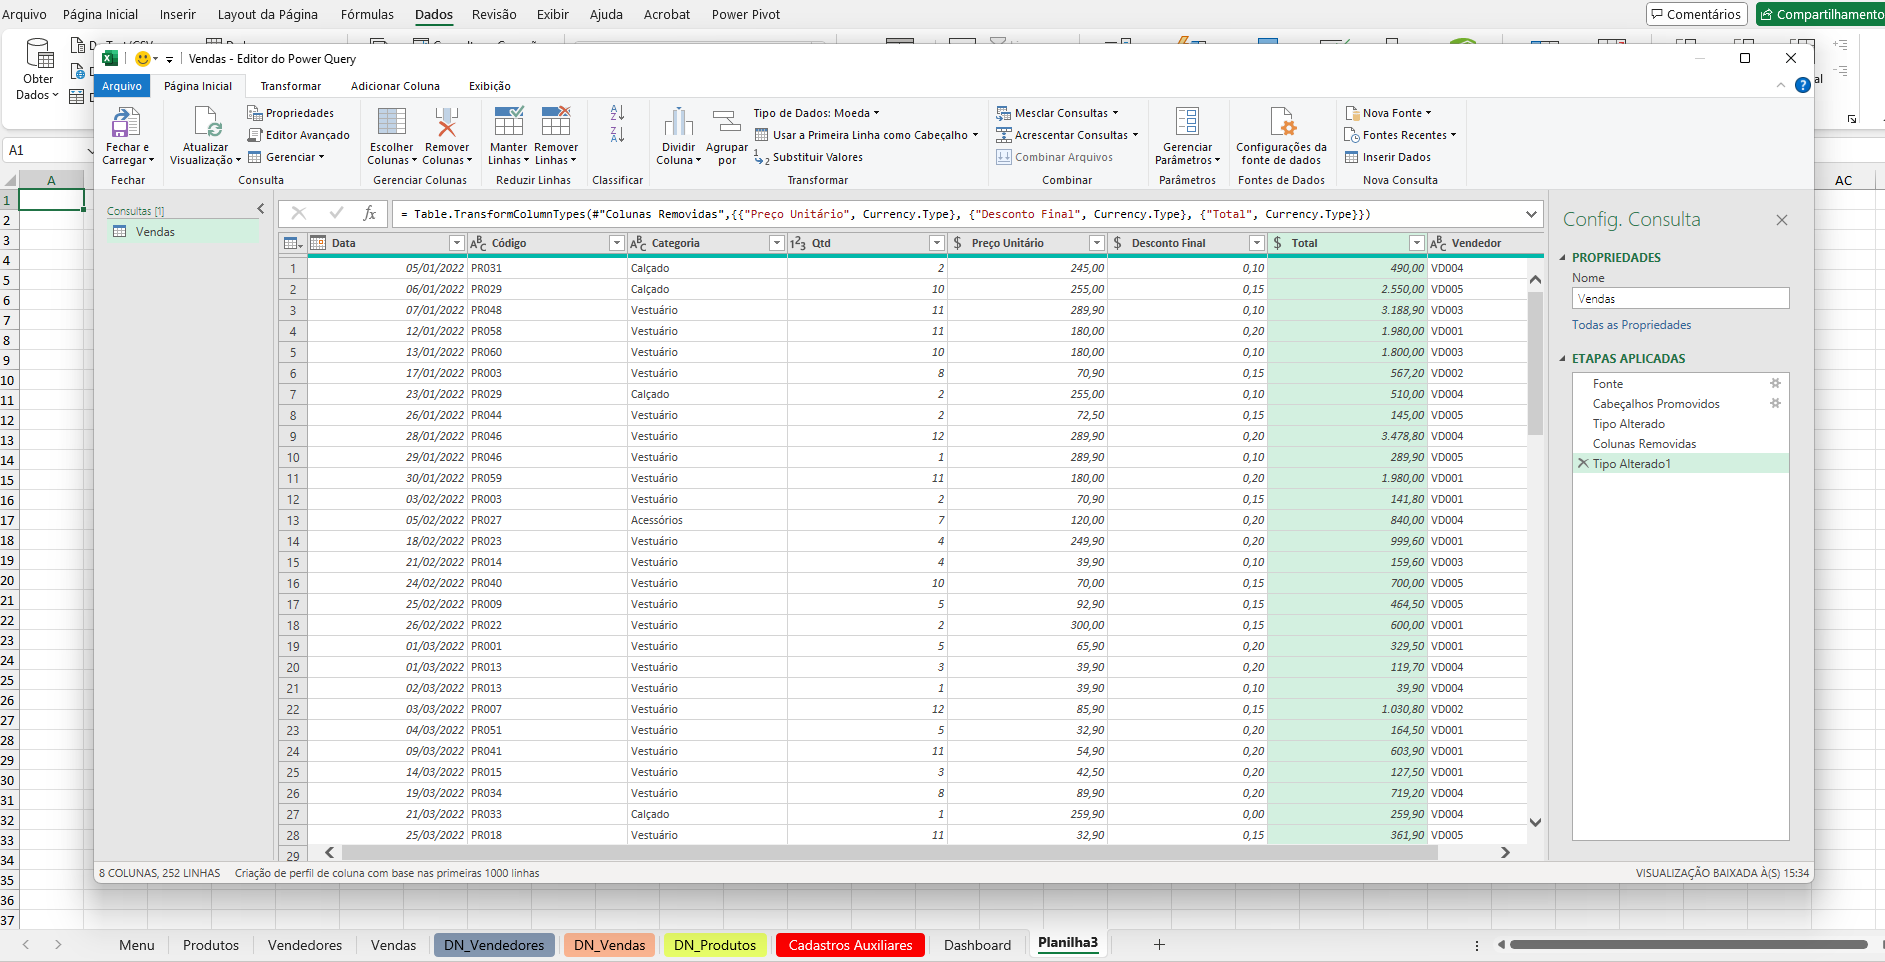Screen dimensions: 1885x962
Task: Click the formula bar text field
Action: (x=957, y=214)
